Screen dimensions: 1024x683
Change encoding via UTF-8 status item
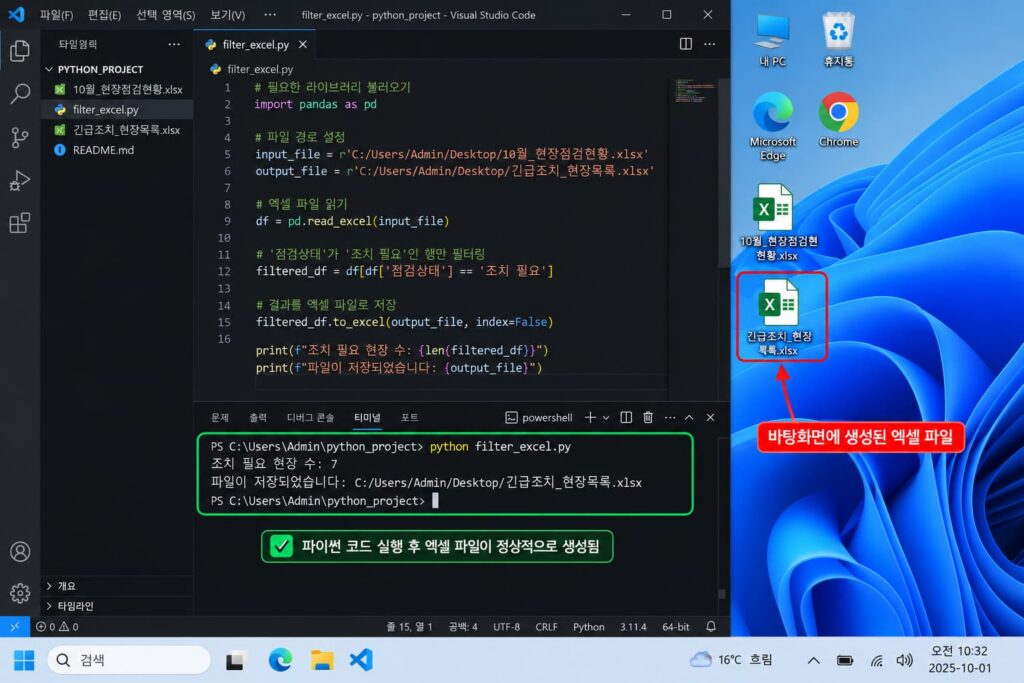(507, 627)
